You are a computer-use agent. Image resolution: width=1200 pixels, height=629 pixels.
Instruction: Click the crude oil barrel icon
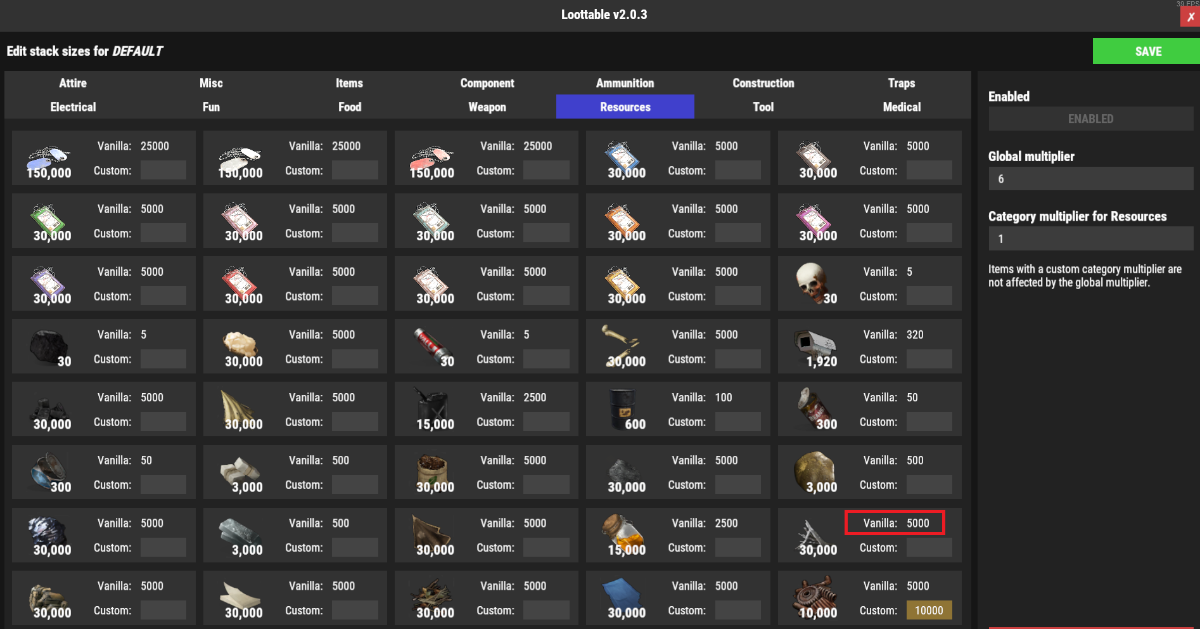pyautogui.click(x=623, y=407)
